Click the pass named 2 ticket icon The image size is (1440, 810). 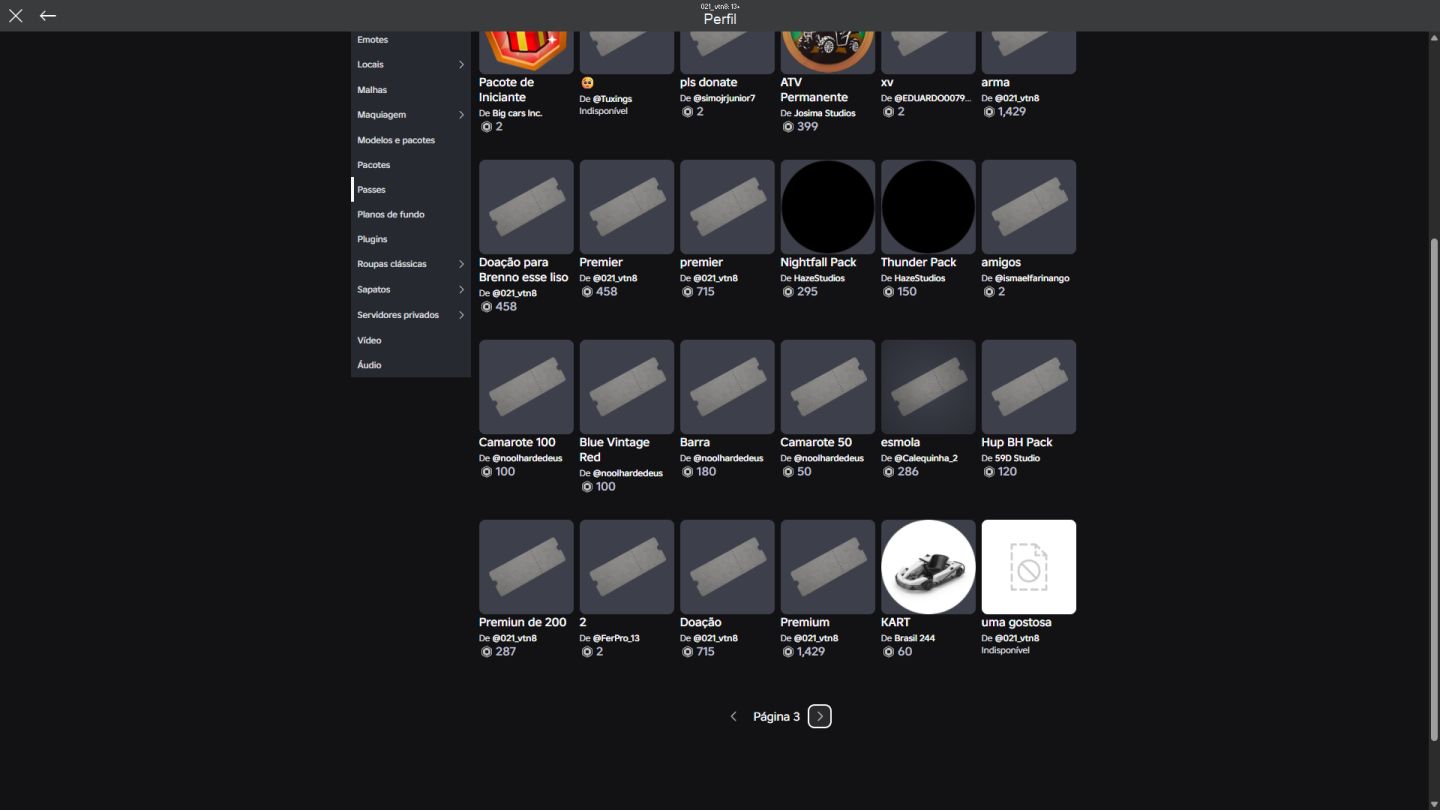[x=627, y=567]
